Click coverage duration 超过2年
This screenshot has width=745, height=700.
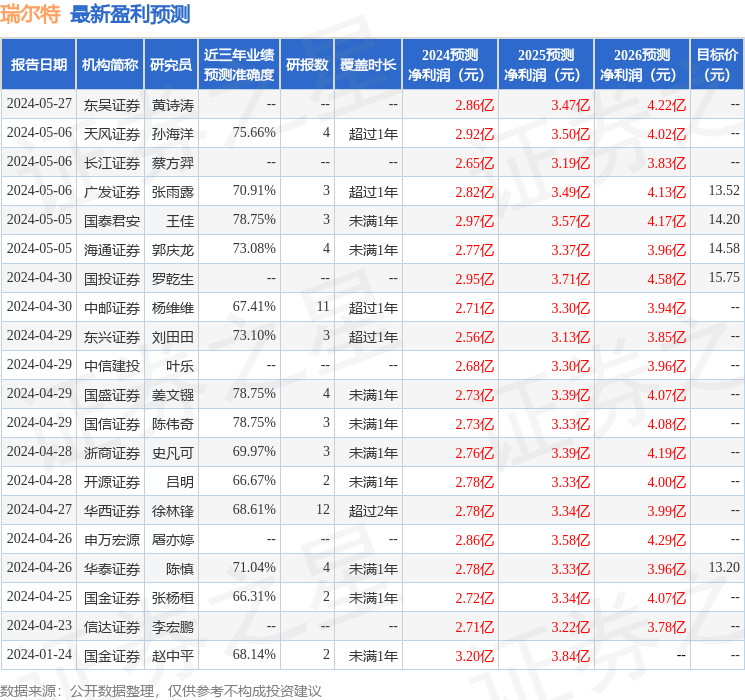point(373,511)
